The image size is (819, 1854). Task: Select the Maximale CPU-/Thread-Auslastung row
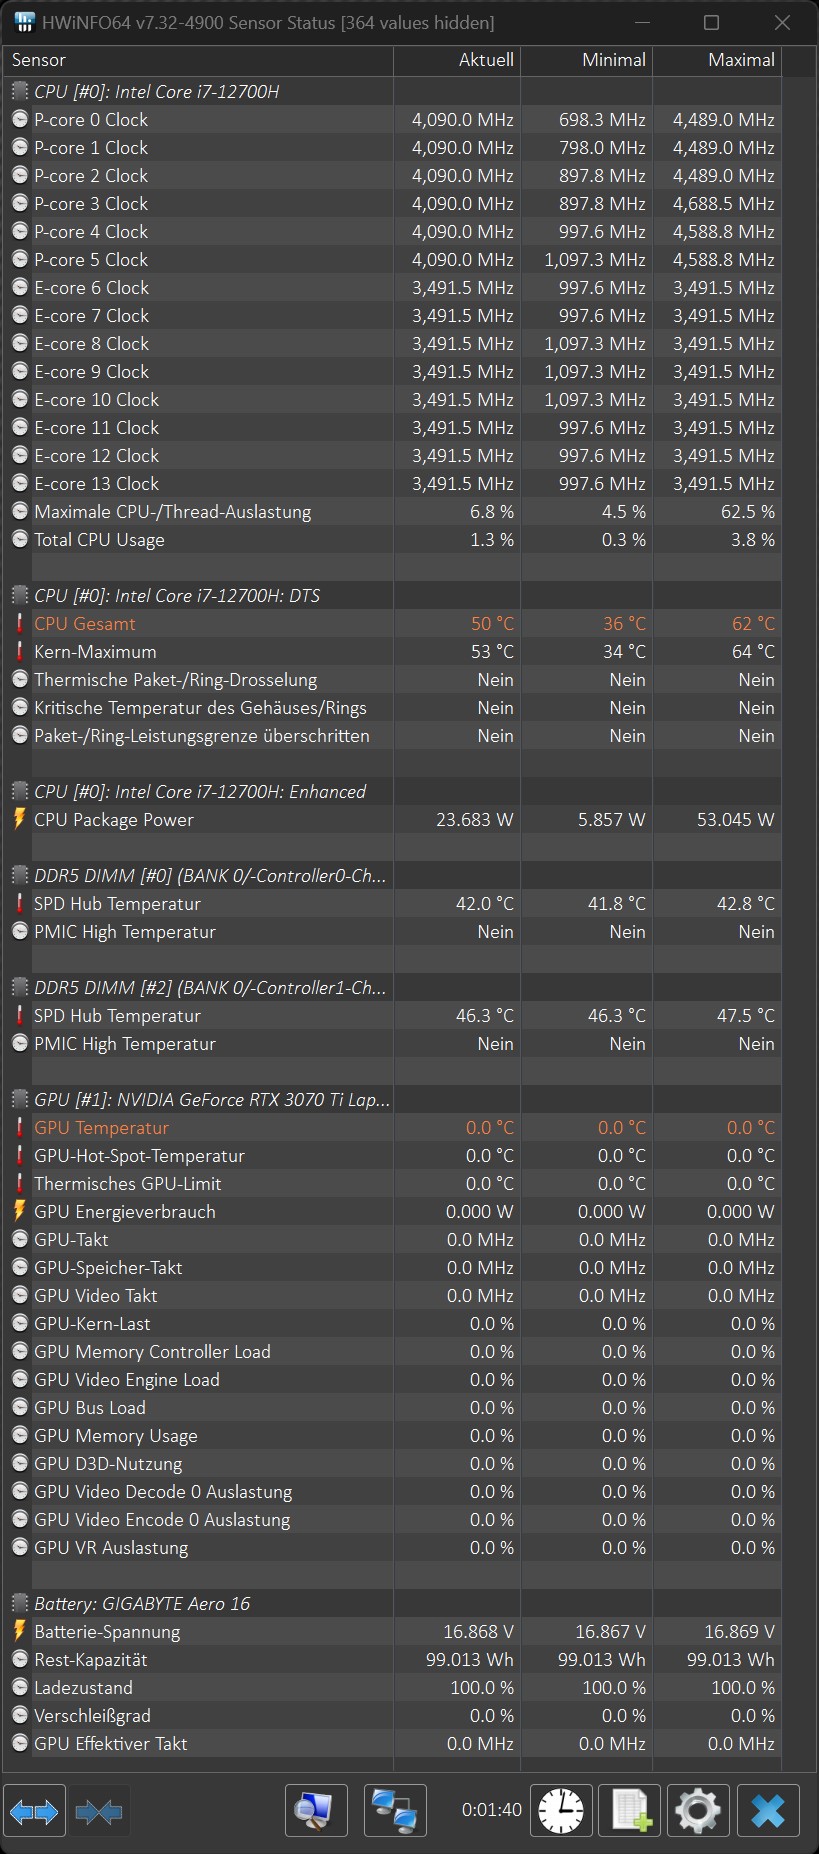[x=392, y=511]
